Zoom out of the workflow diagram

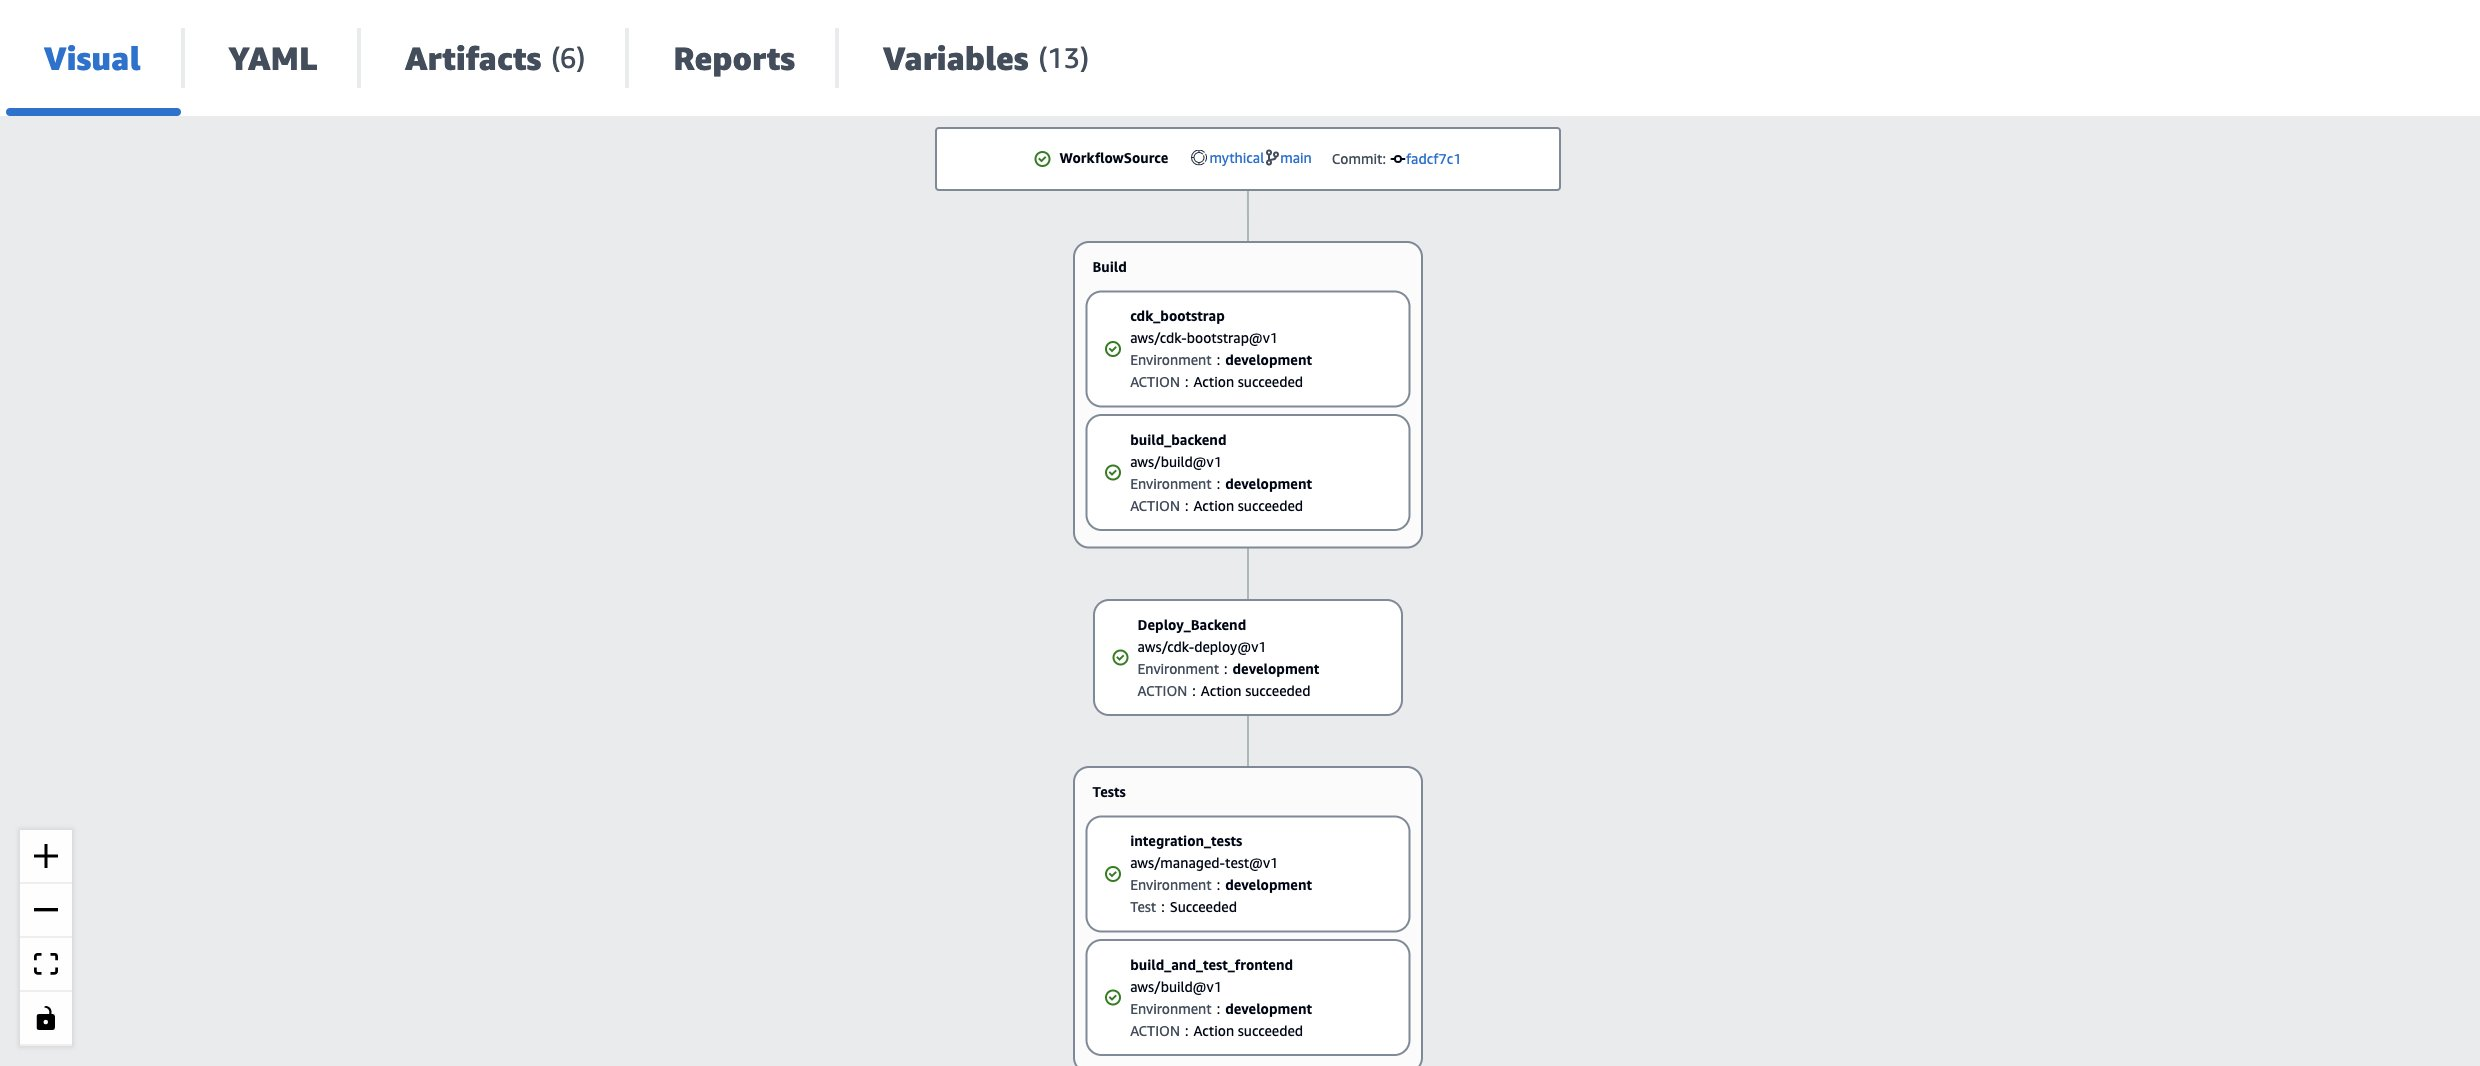coord(46,910)
